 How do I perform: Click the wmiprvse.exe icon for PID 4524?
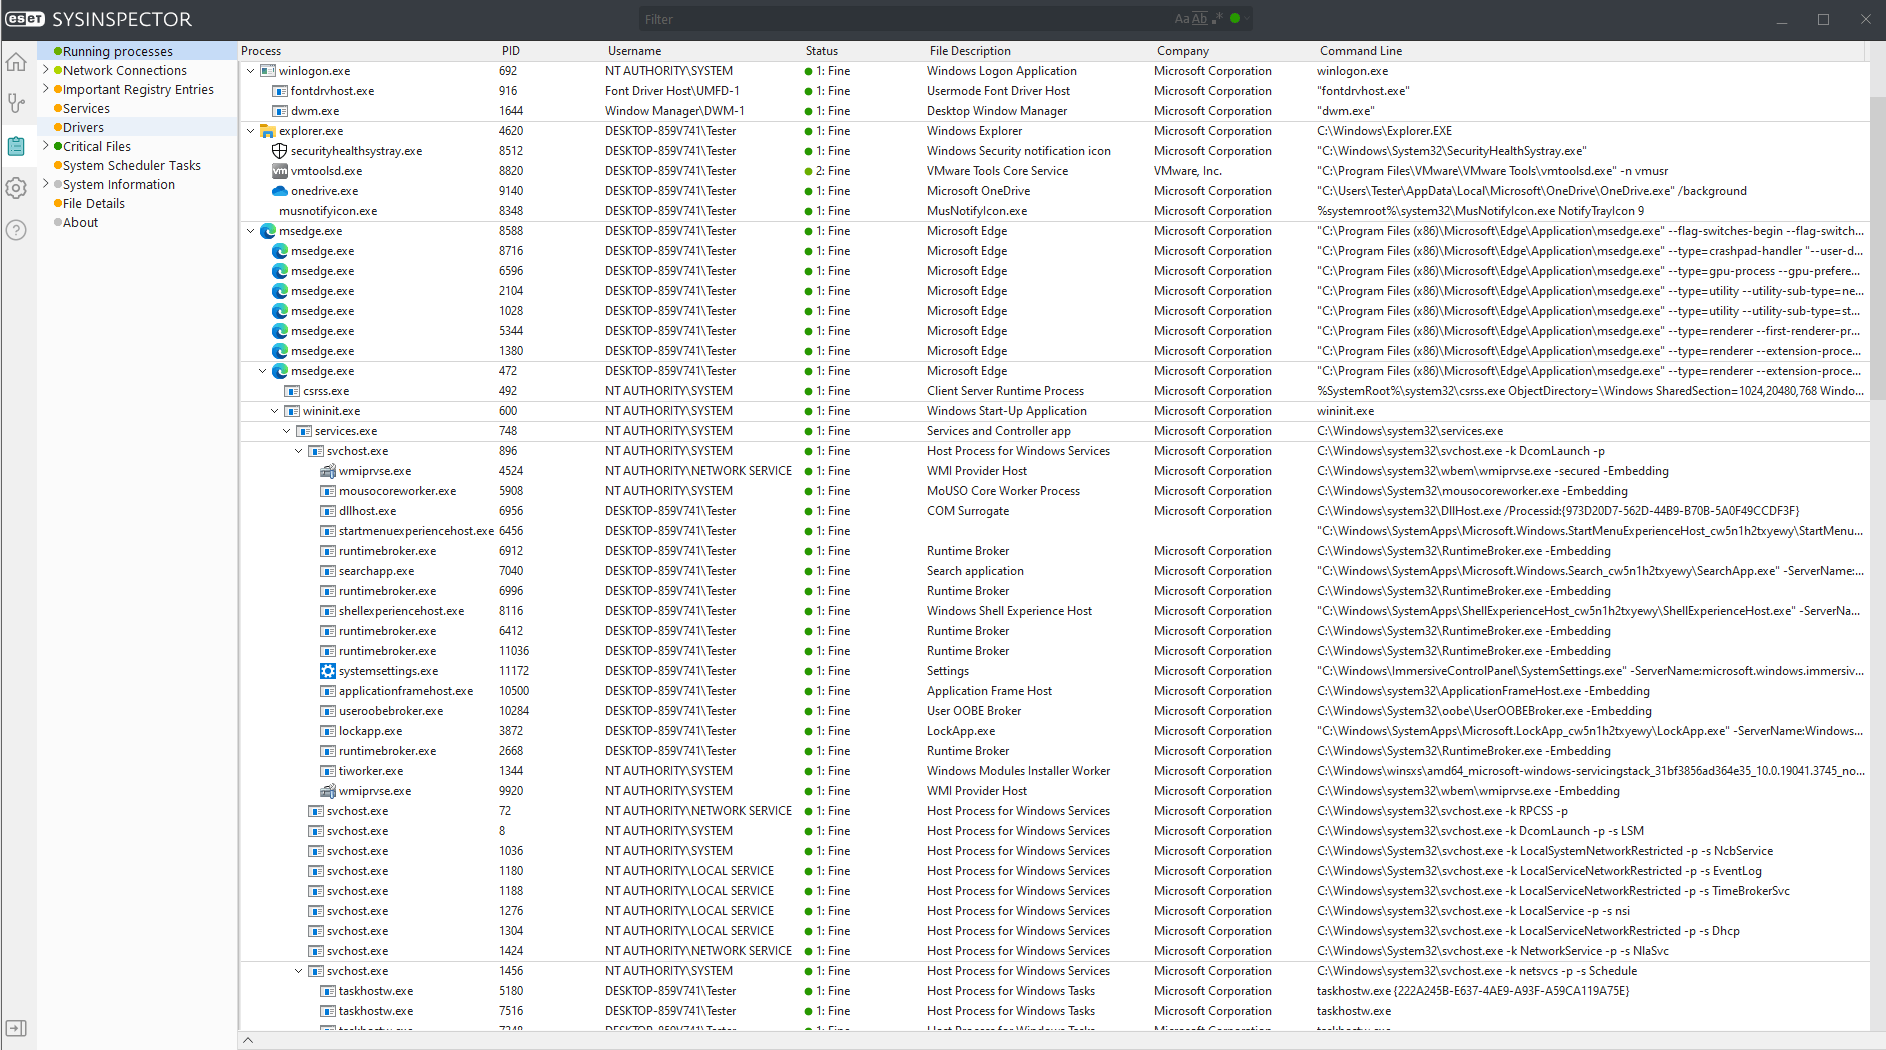[328, 471]
